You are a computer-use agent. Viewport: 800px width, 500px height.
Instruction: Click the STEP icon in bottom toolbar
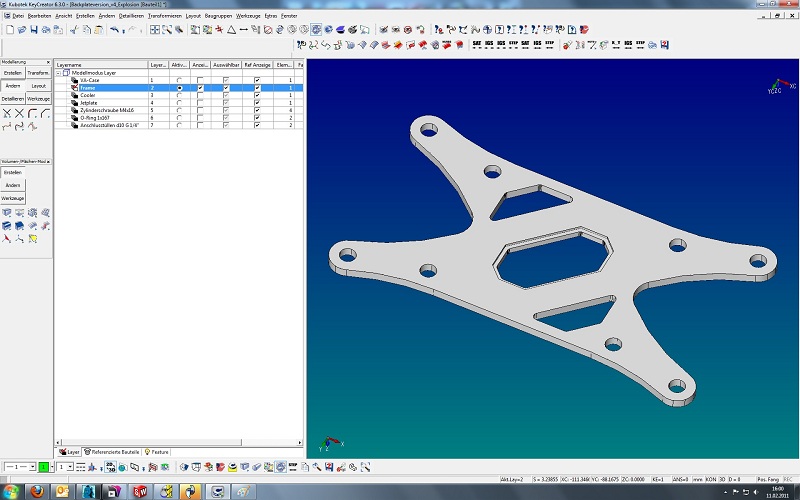coord(293,467)
